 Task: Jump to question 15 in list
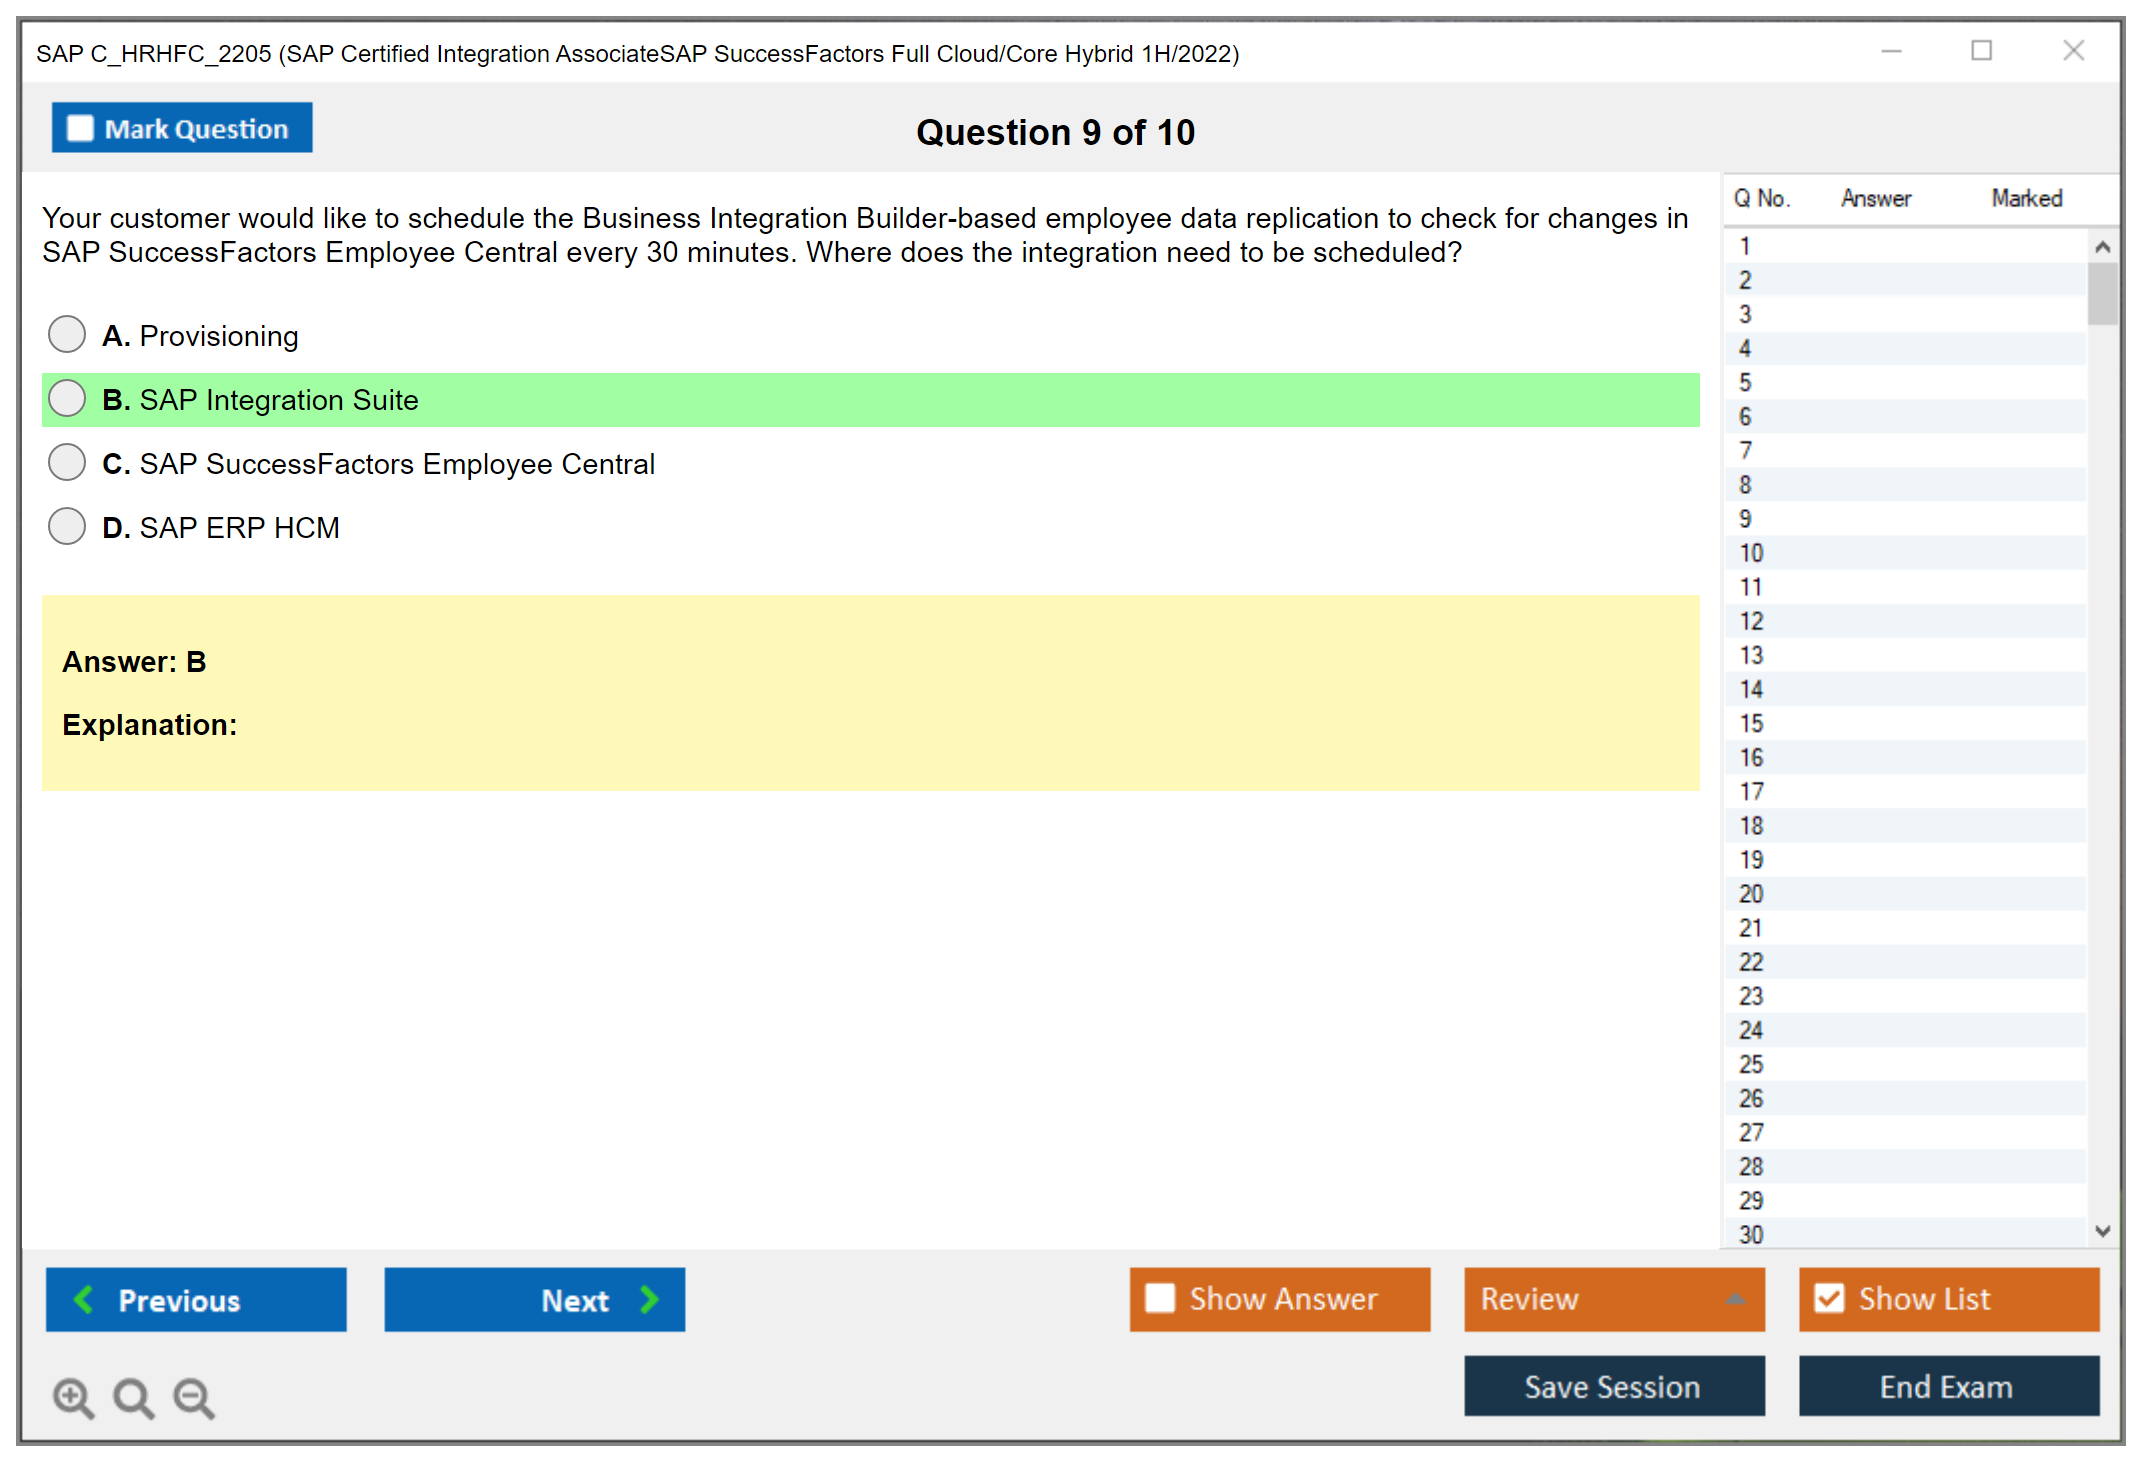point(1751,723)
